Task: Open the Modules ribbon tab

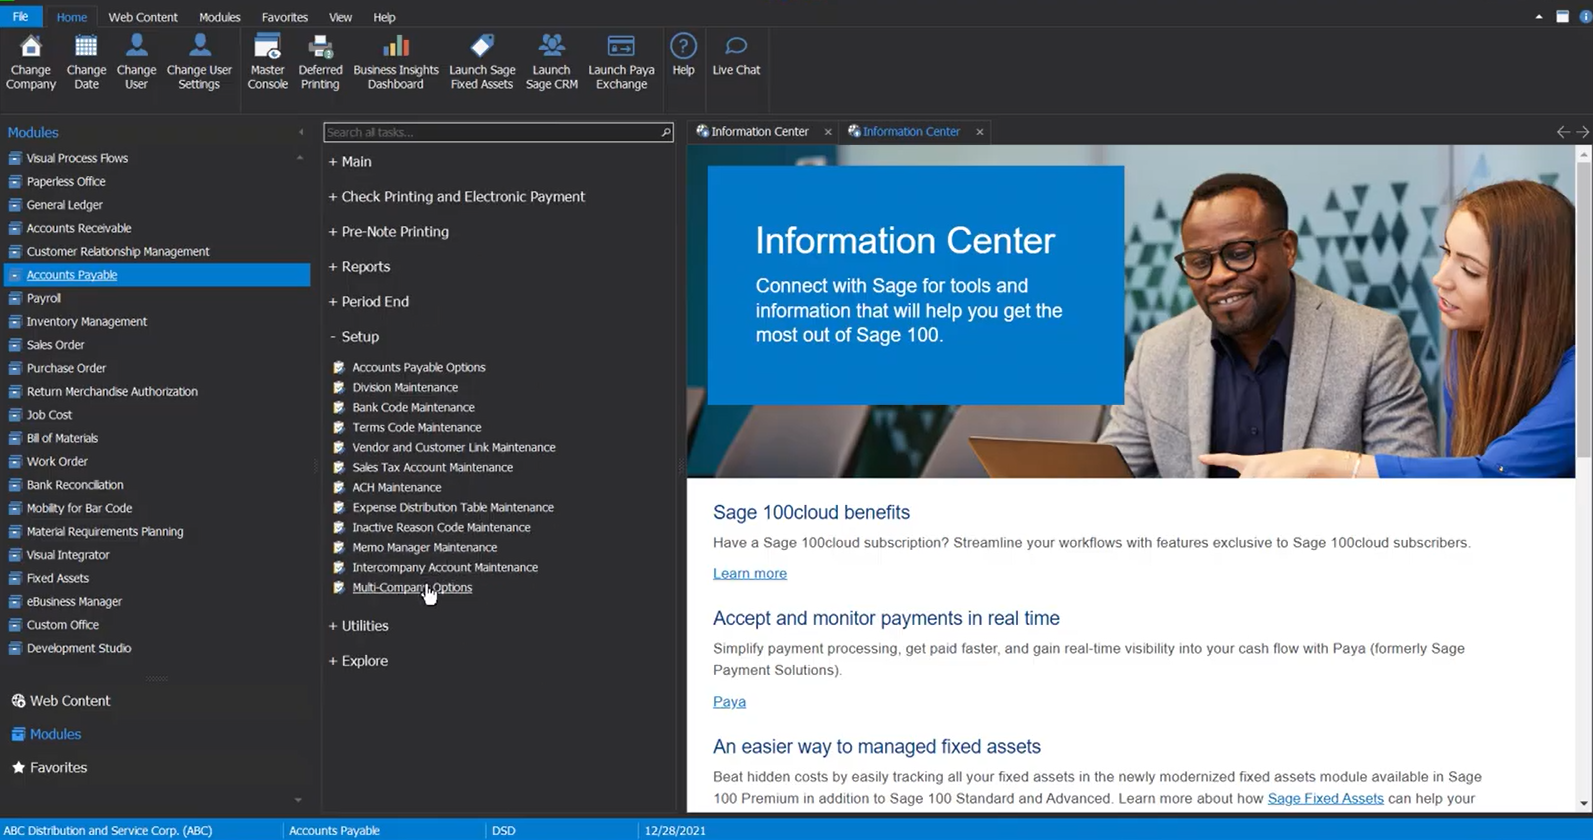Action: 220,17
